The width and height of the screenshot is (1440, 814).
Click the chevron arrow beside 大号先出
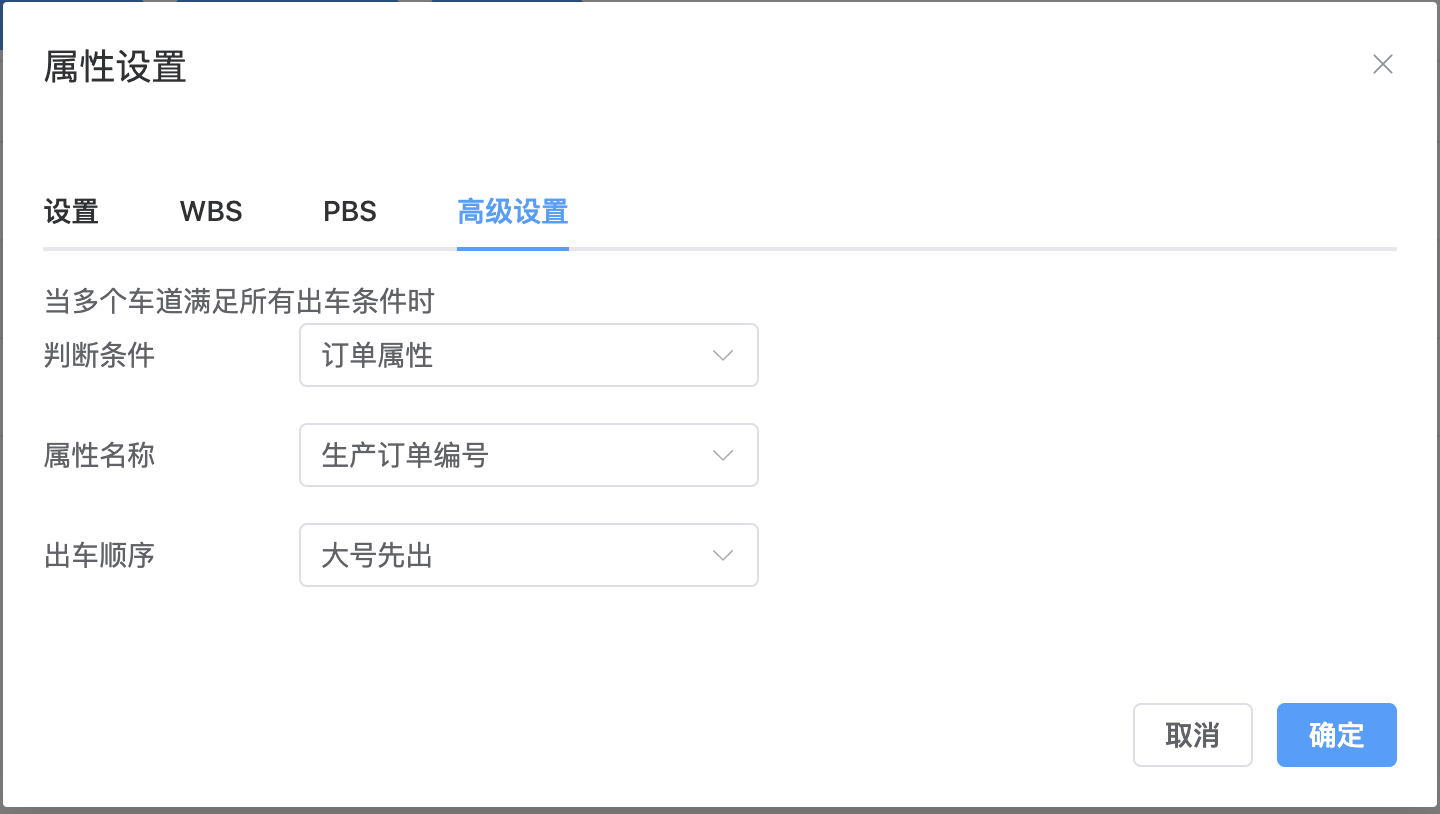coord(723,555)
